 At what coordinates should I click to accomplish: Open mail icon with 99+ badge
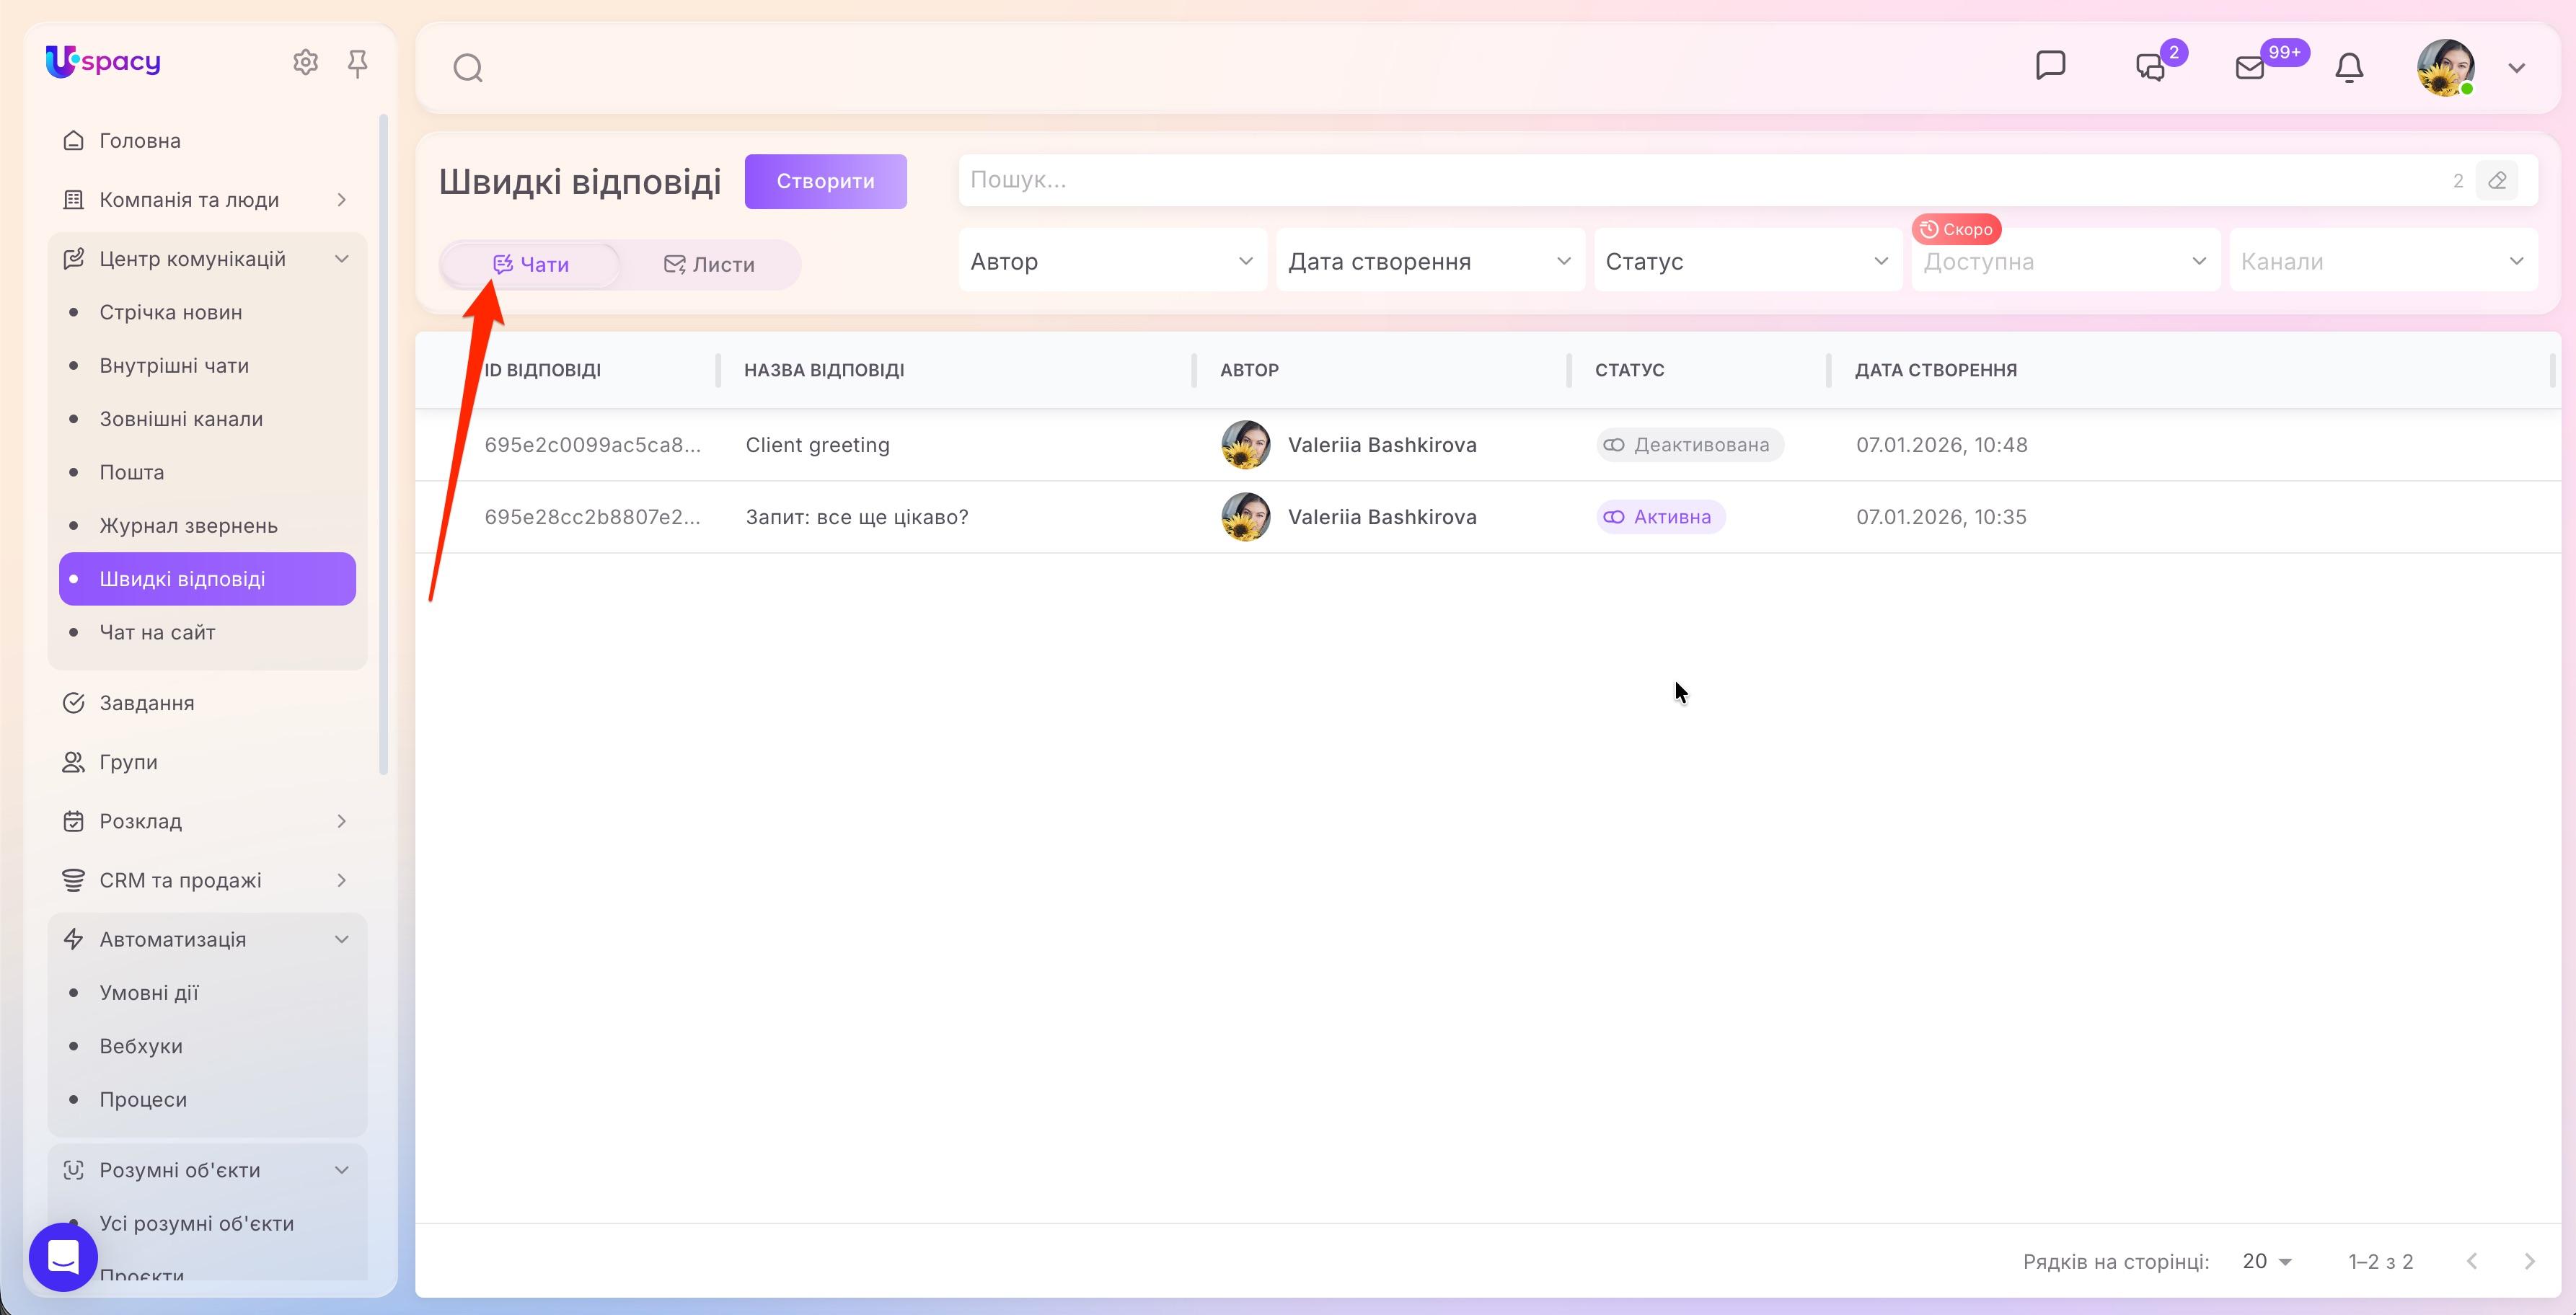click(2251, 67)
